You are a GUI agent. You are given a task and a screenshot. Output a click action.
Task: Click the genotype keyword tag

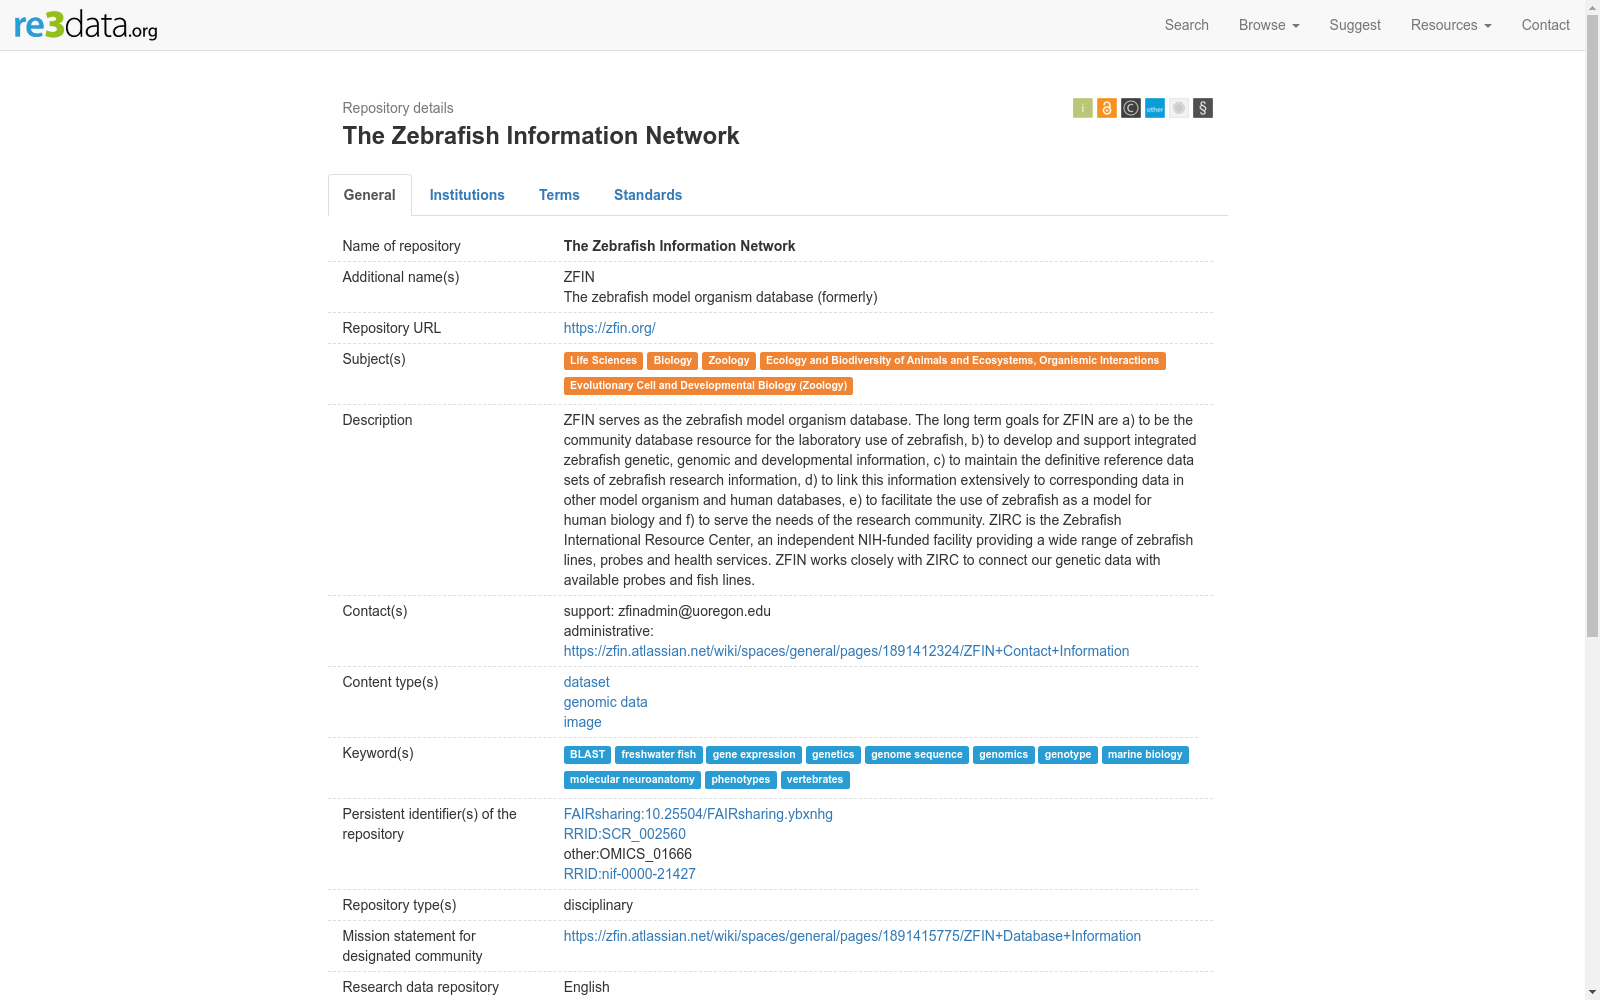pos(1068,755)
